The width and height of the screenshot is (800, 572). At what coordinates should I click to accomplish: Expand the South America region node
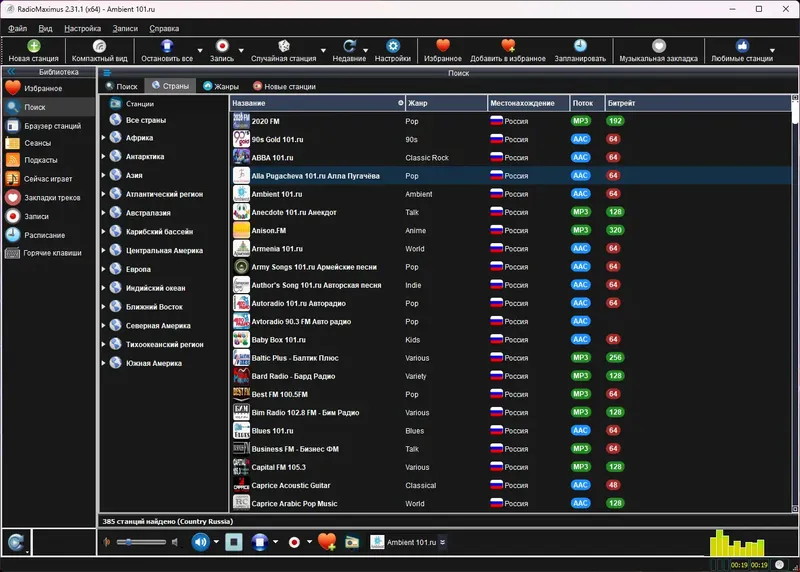(x=104, y=363)
